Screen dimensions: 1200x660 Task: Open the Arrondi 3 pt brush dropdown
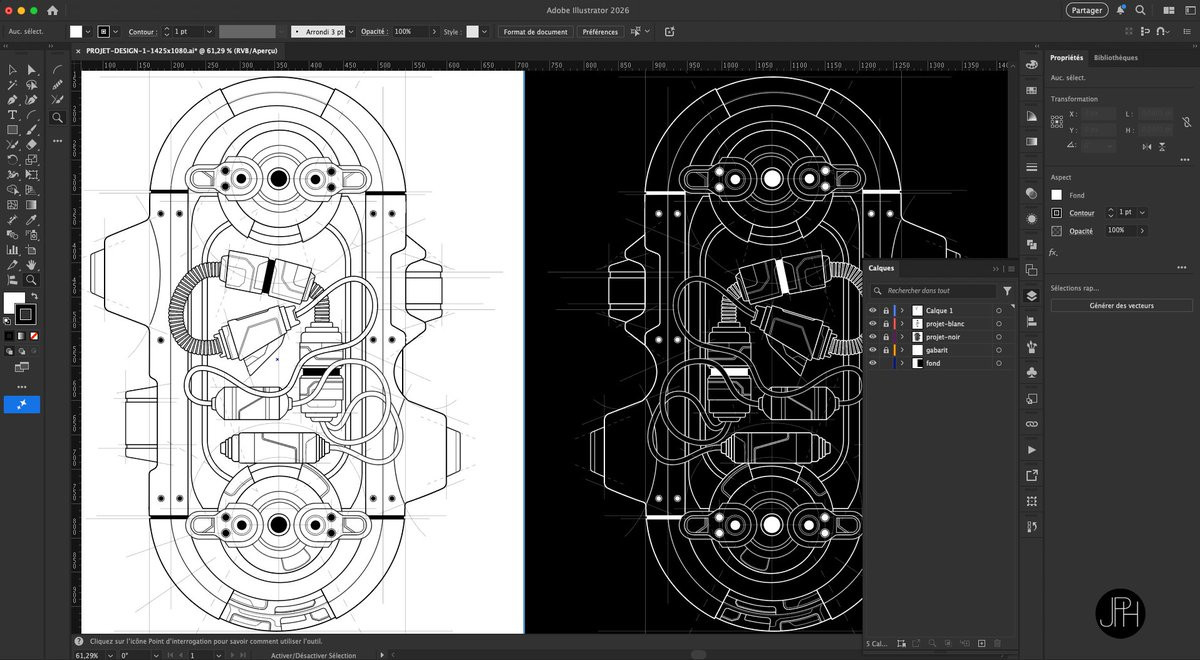pos(350,32)
